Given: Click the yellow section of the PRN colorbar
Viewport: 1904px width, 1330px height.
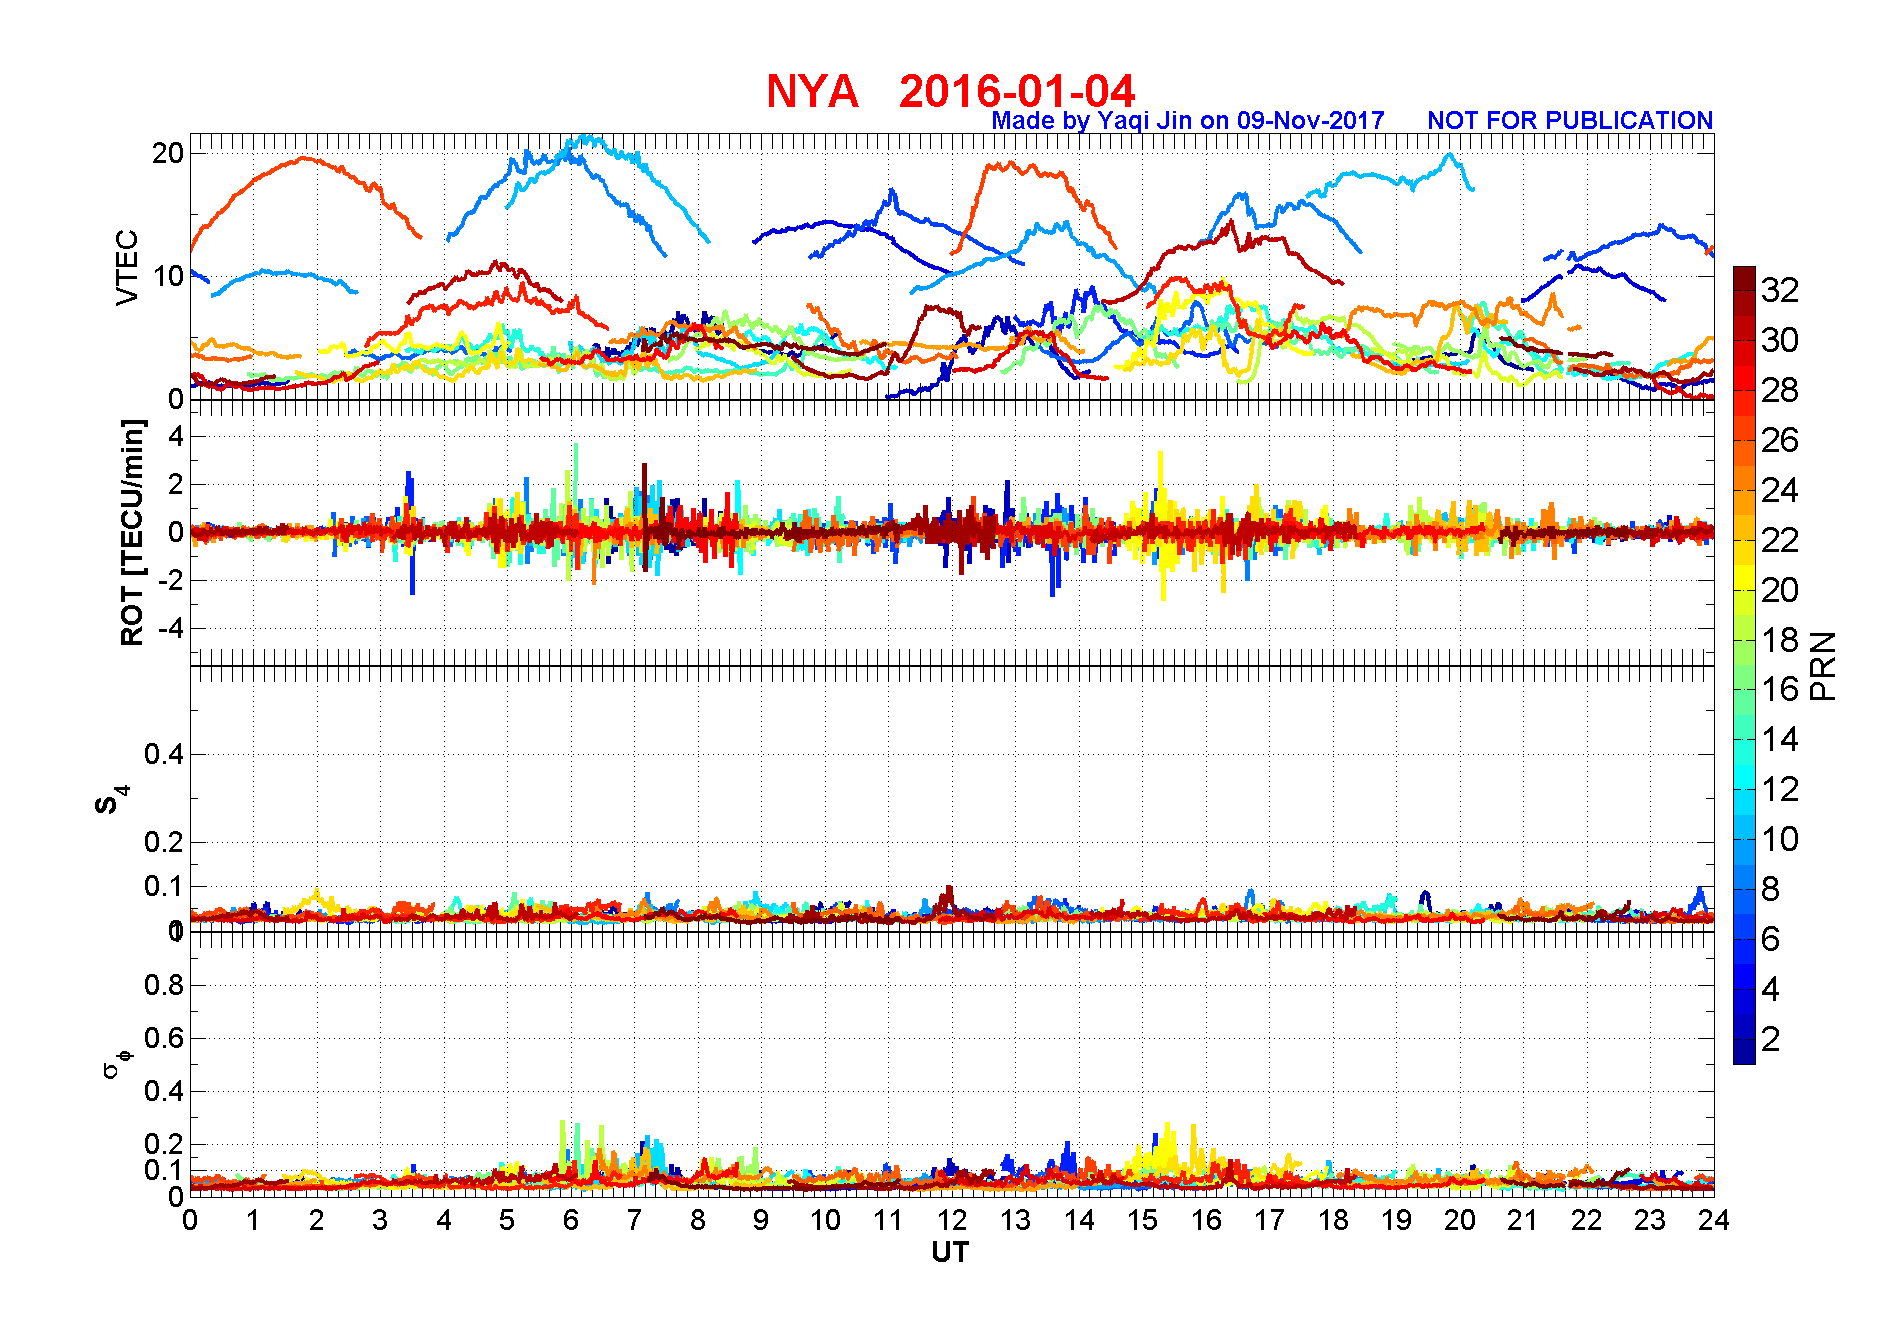Looking at the screenshot, I should [1744, 577].
